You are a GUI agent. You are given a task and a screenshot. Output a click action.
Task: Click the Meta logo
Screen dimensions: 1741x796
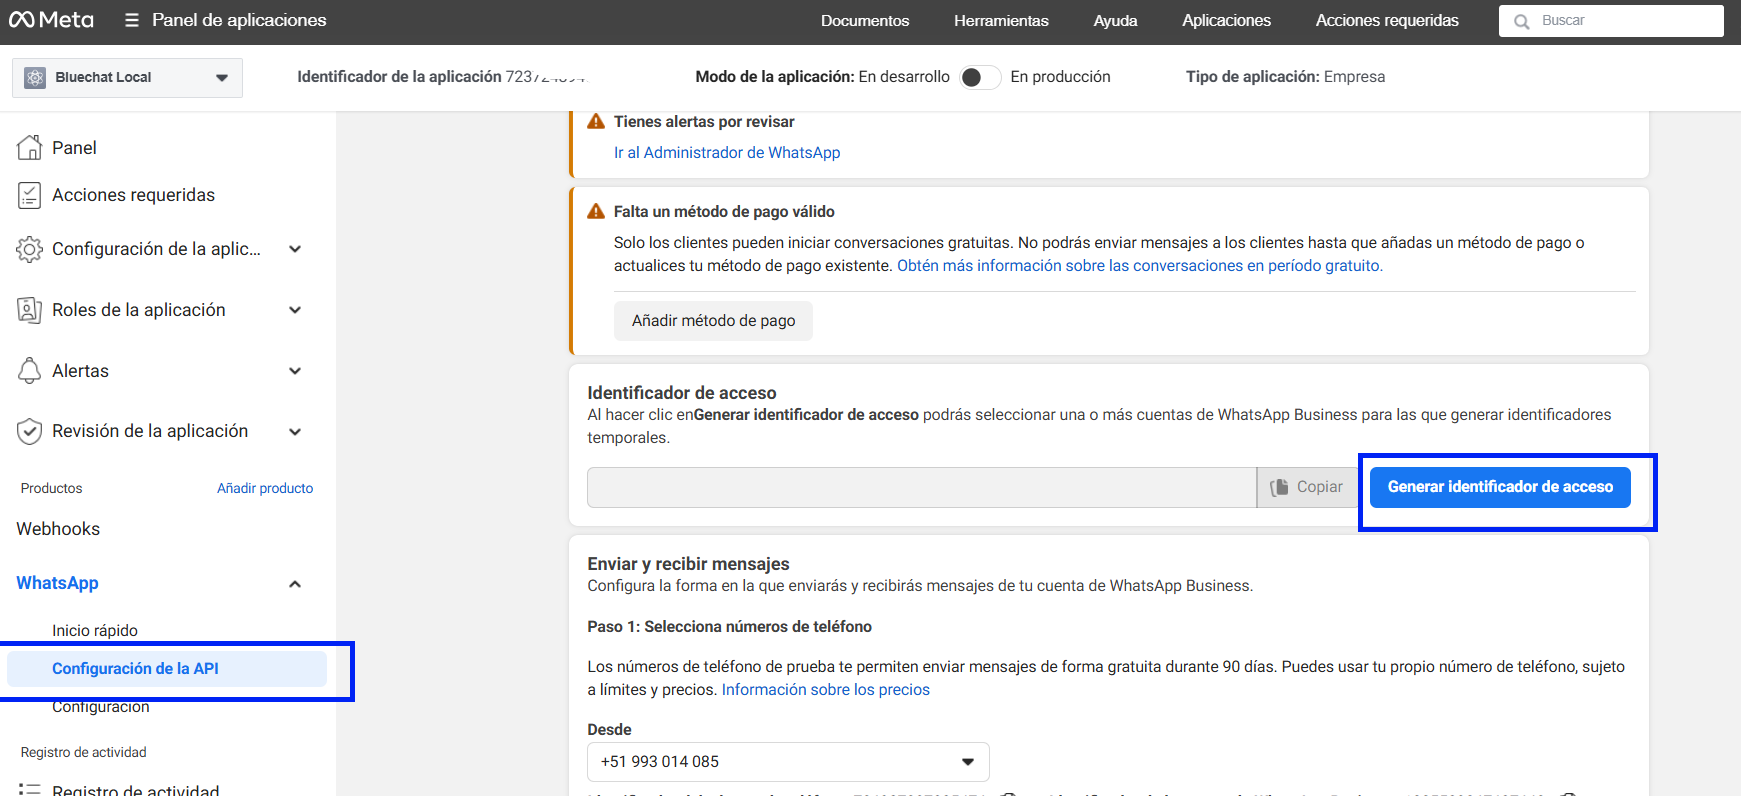[x=51, y=20]
